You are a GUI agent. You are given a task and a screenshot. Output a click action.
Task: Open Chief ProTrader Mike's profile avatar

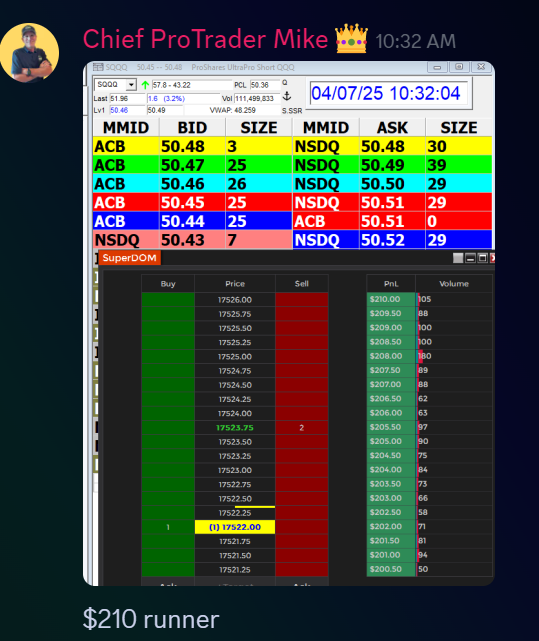pyautogui.click(x=29, y=53)
